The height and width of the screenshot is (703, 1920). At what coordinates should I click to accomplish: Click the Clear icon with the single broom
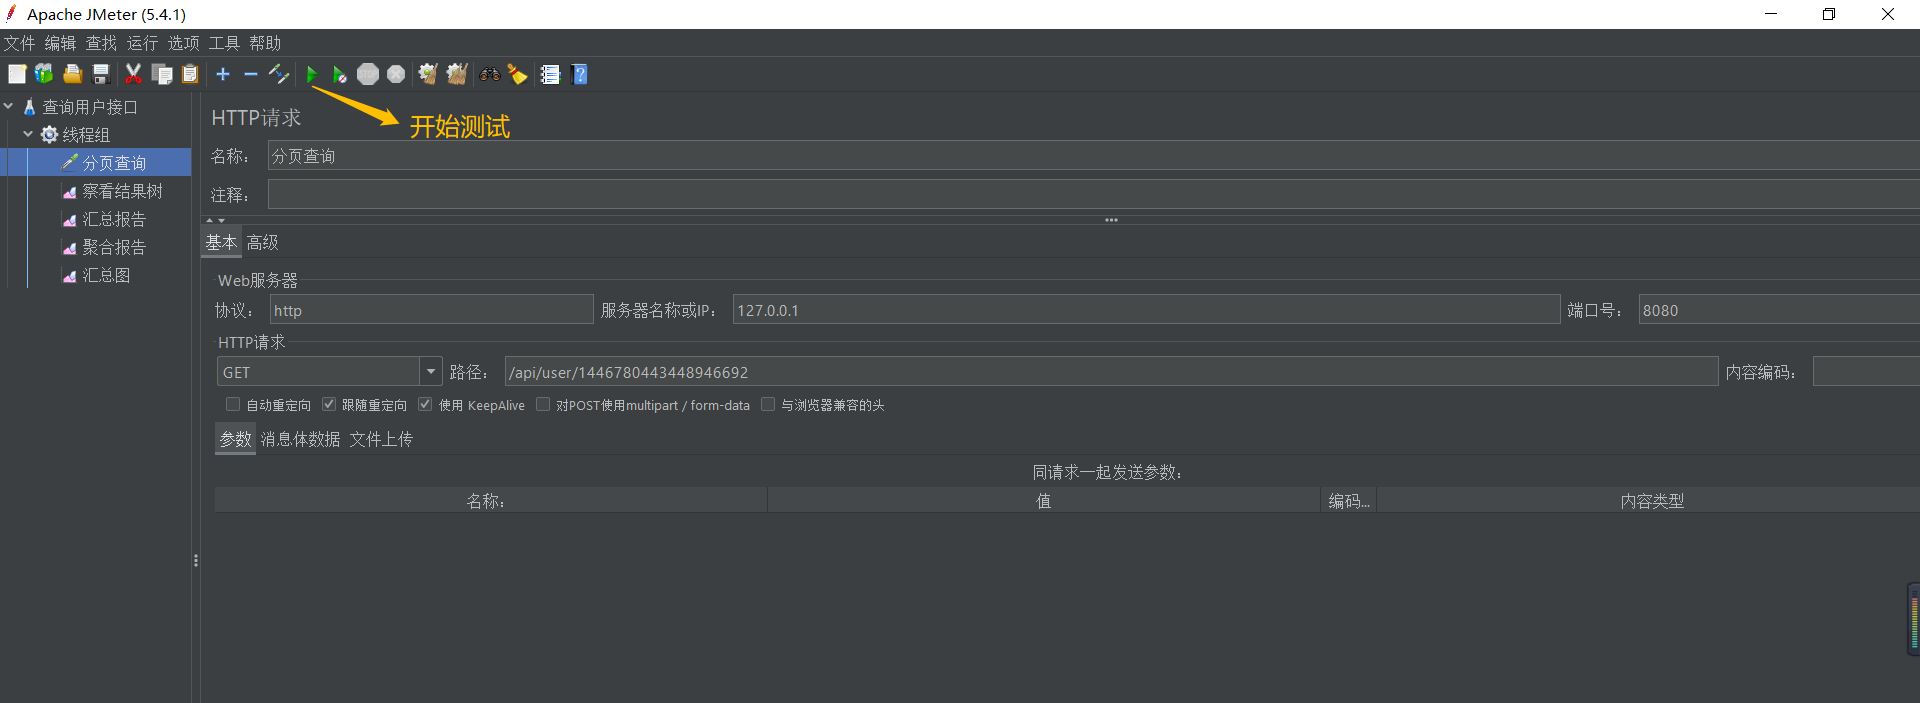tap(428, 74)
